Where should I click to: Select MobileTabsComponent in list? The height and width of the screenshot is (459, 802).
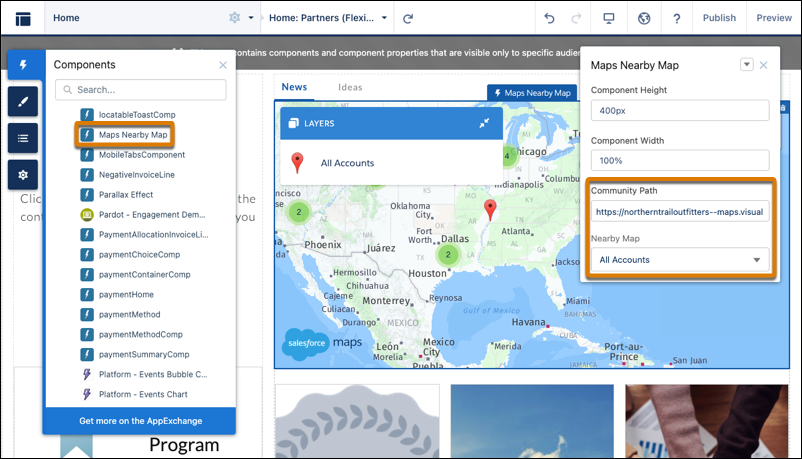(132, 155)
